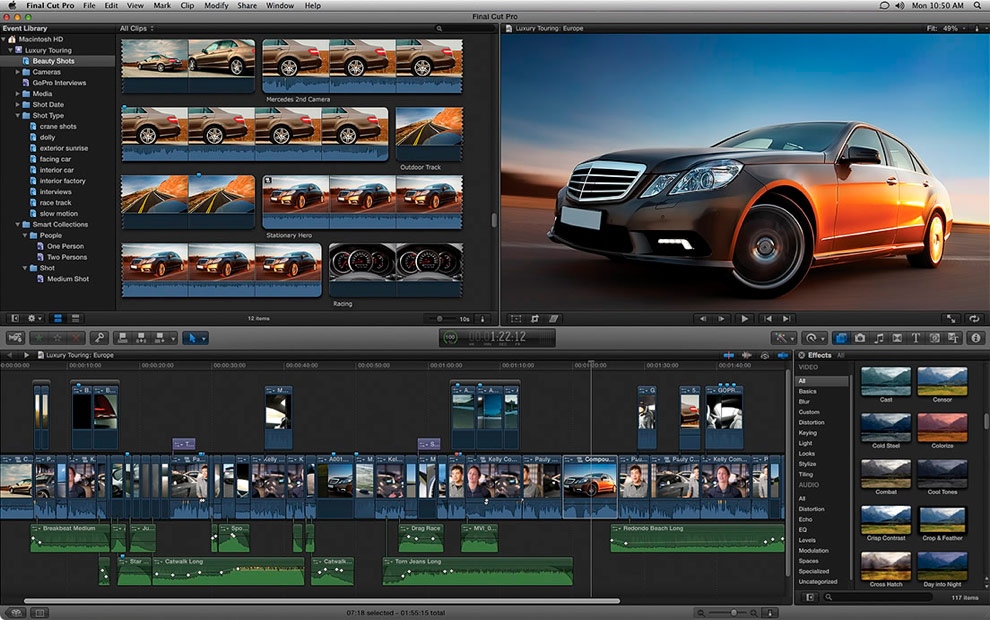Toggle video skimming above the timeline
Viewport: 990px width, 620px height.
[729, 355]
